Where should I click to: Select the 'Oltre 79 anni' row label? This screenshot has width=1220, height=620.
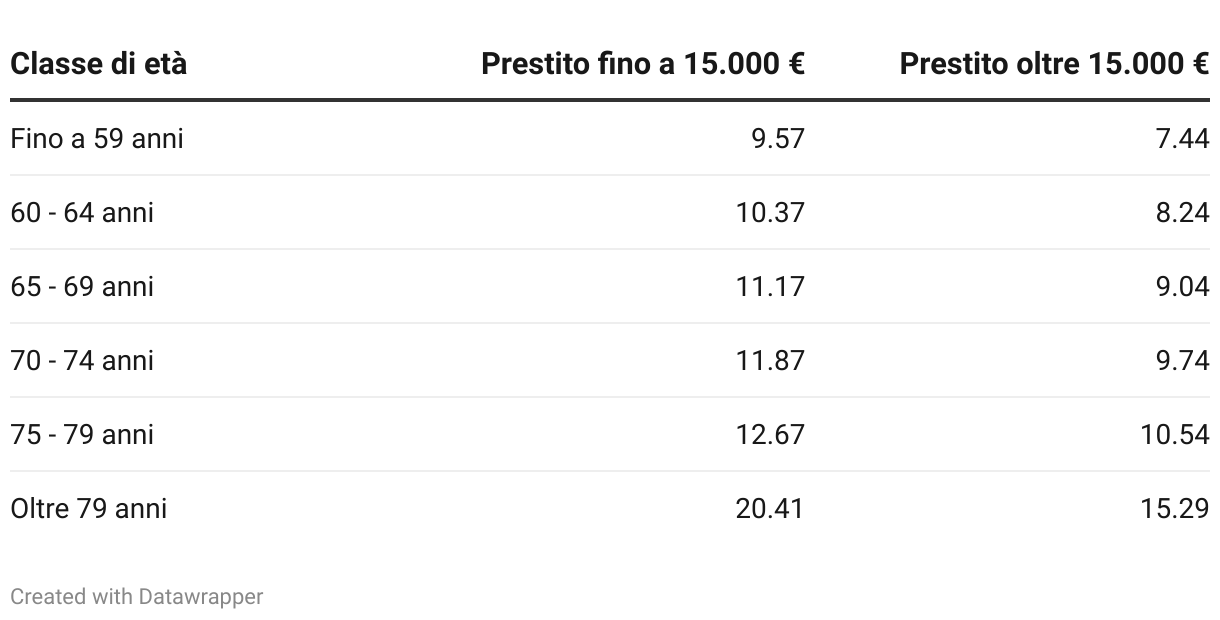tap(89, 508)
